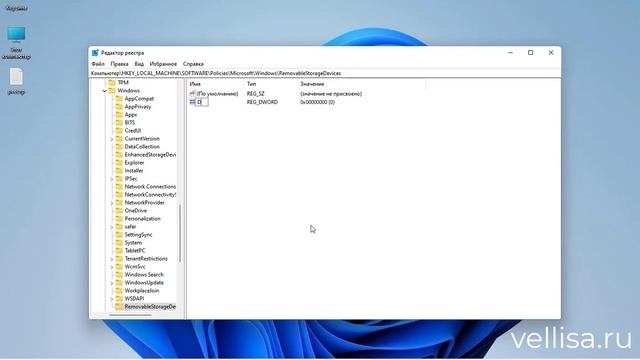The image size is (640, 360).
Task: Select the Network Connections folder icon
Action: (119, 187)
